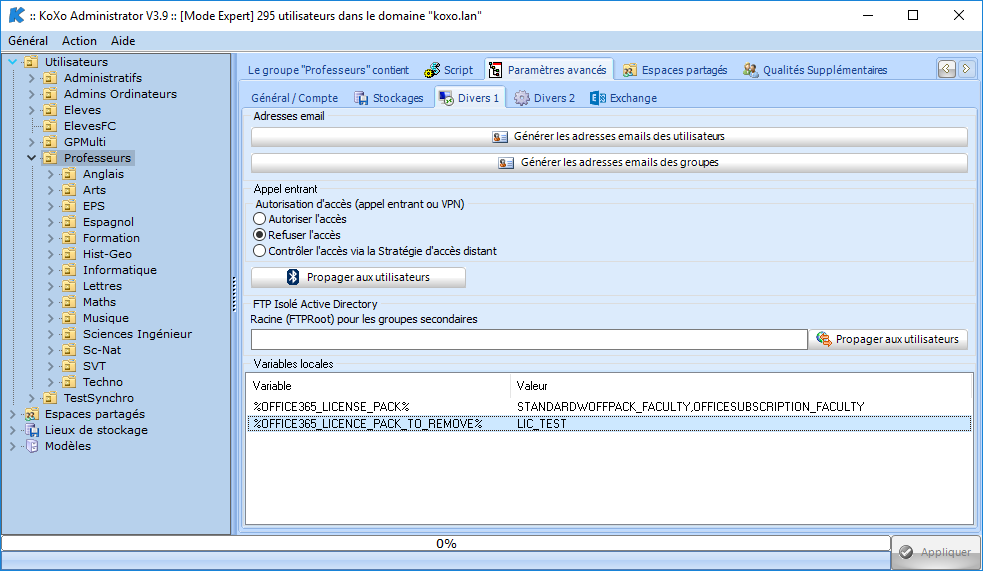Viewport: 983px width, 571px height.
Task: Click the Qualités Supplémentaires tab icon
Action: tap(750, 70)
